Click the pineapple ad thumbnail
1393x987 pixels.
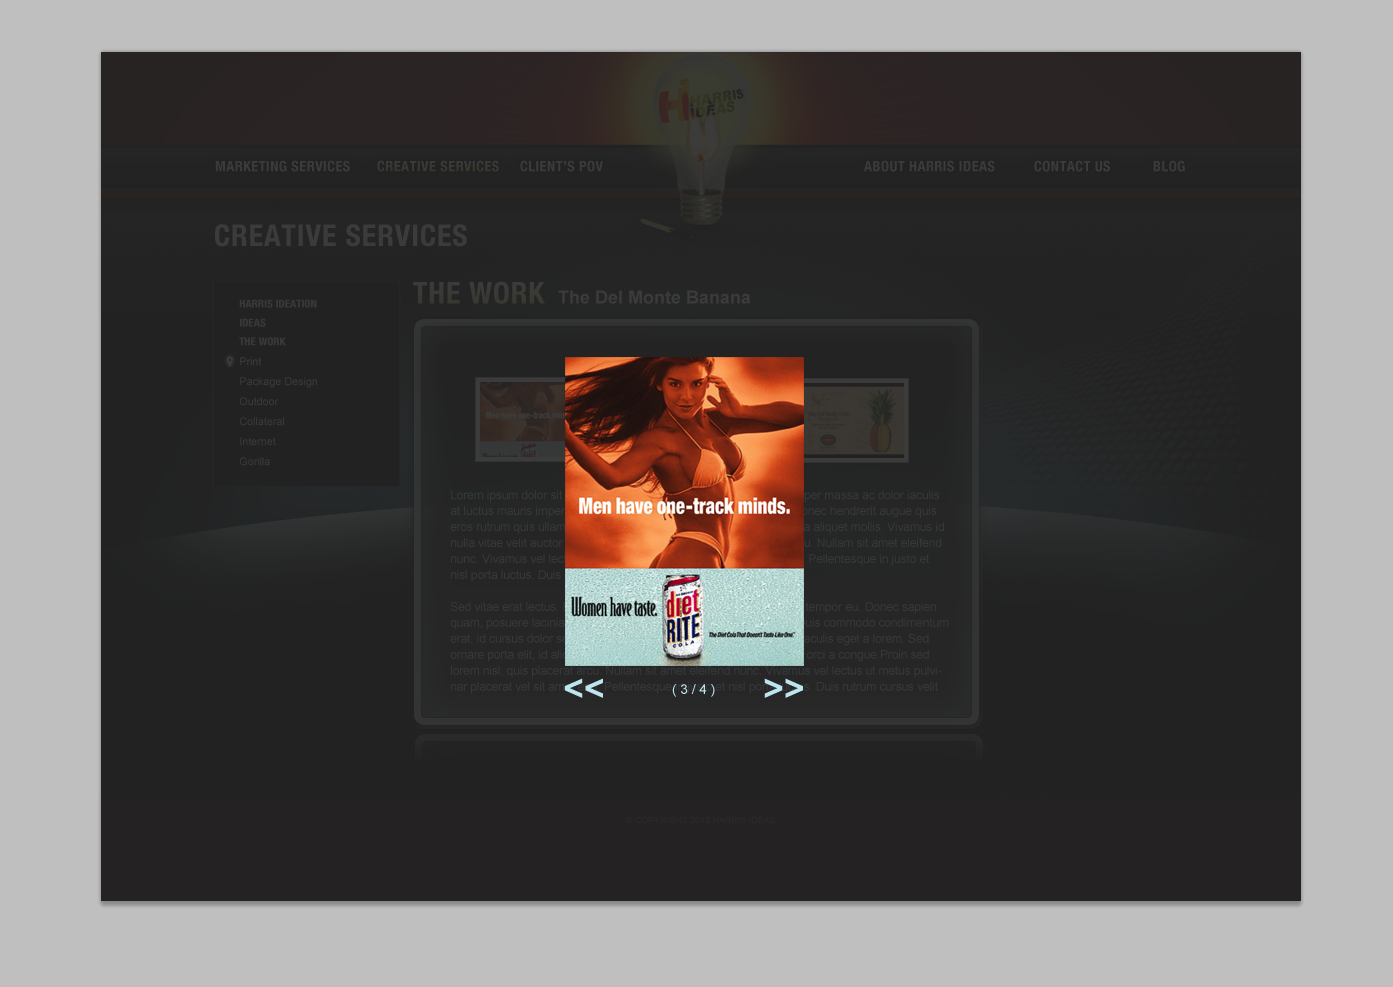click(x=856, y=420)
